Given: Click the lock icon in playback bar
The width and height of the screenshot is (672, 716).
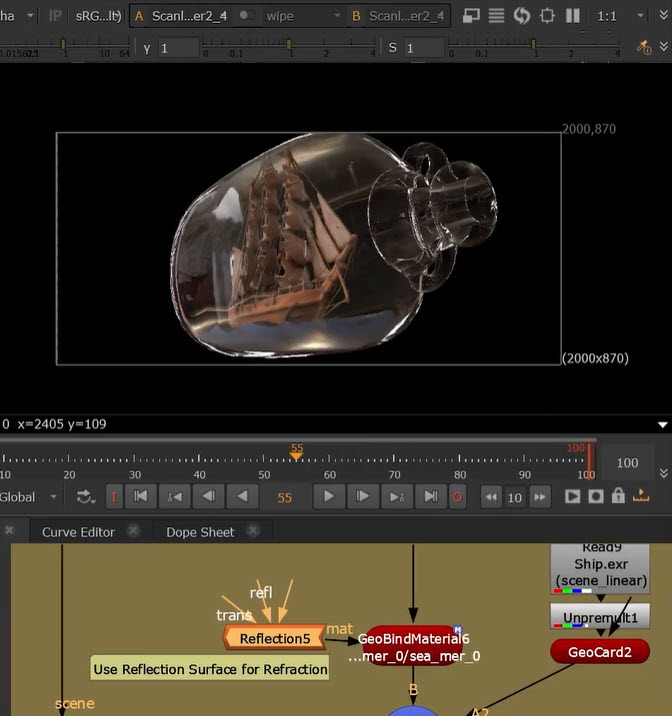Looking at the screenshot, I should (619, 496).
